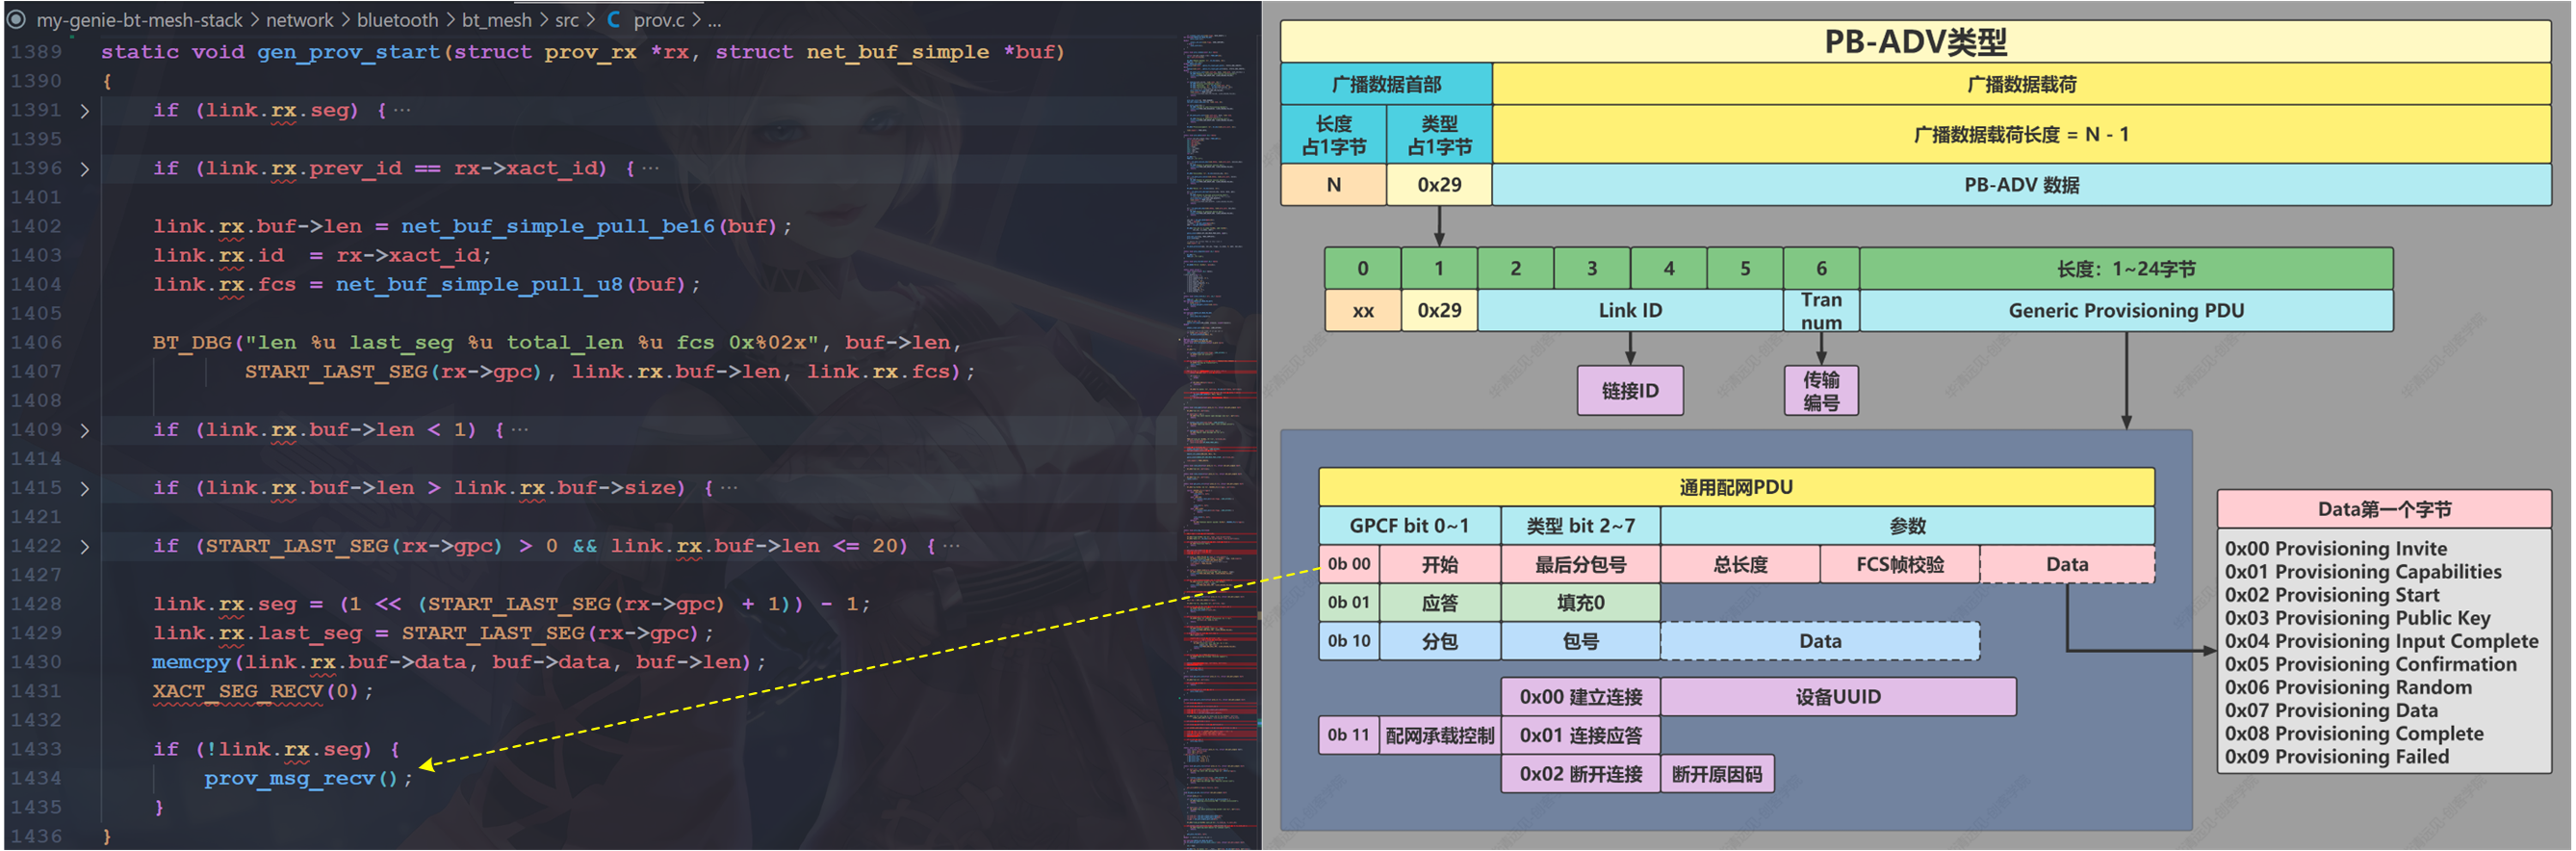Click memcpy call on line 1430
This screenshot has width=2576, height=851.
click(191, 662)
